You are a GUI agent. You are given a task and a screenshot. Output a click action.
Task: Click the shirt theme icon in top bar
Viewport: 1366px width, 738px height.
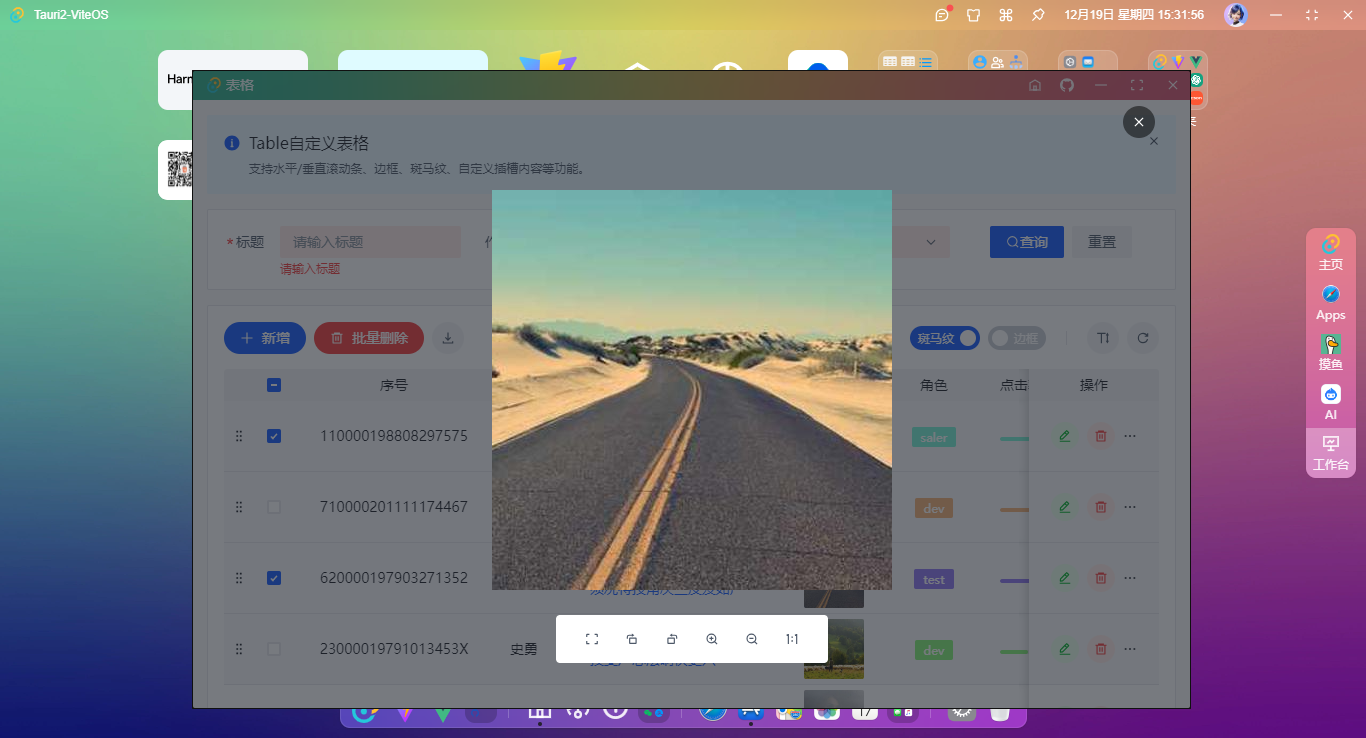click(974, 15)
